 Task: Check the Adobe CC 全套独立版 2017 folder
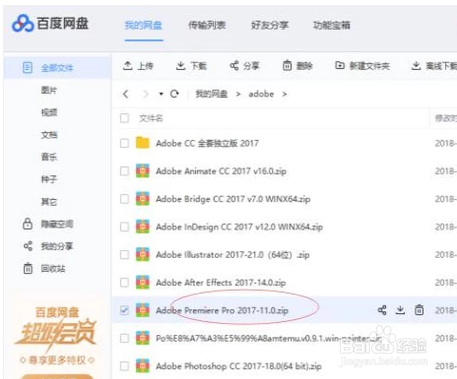pos(124,143)
